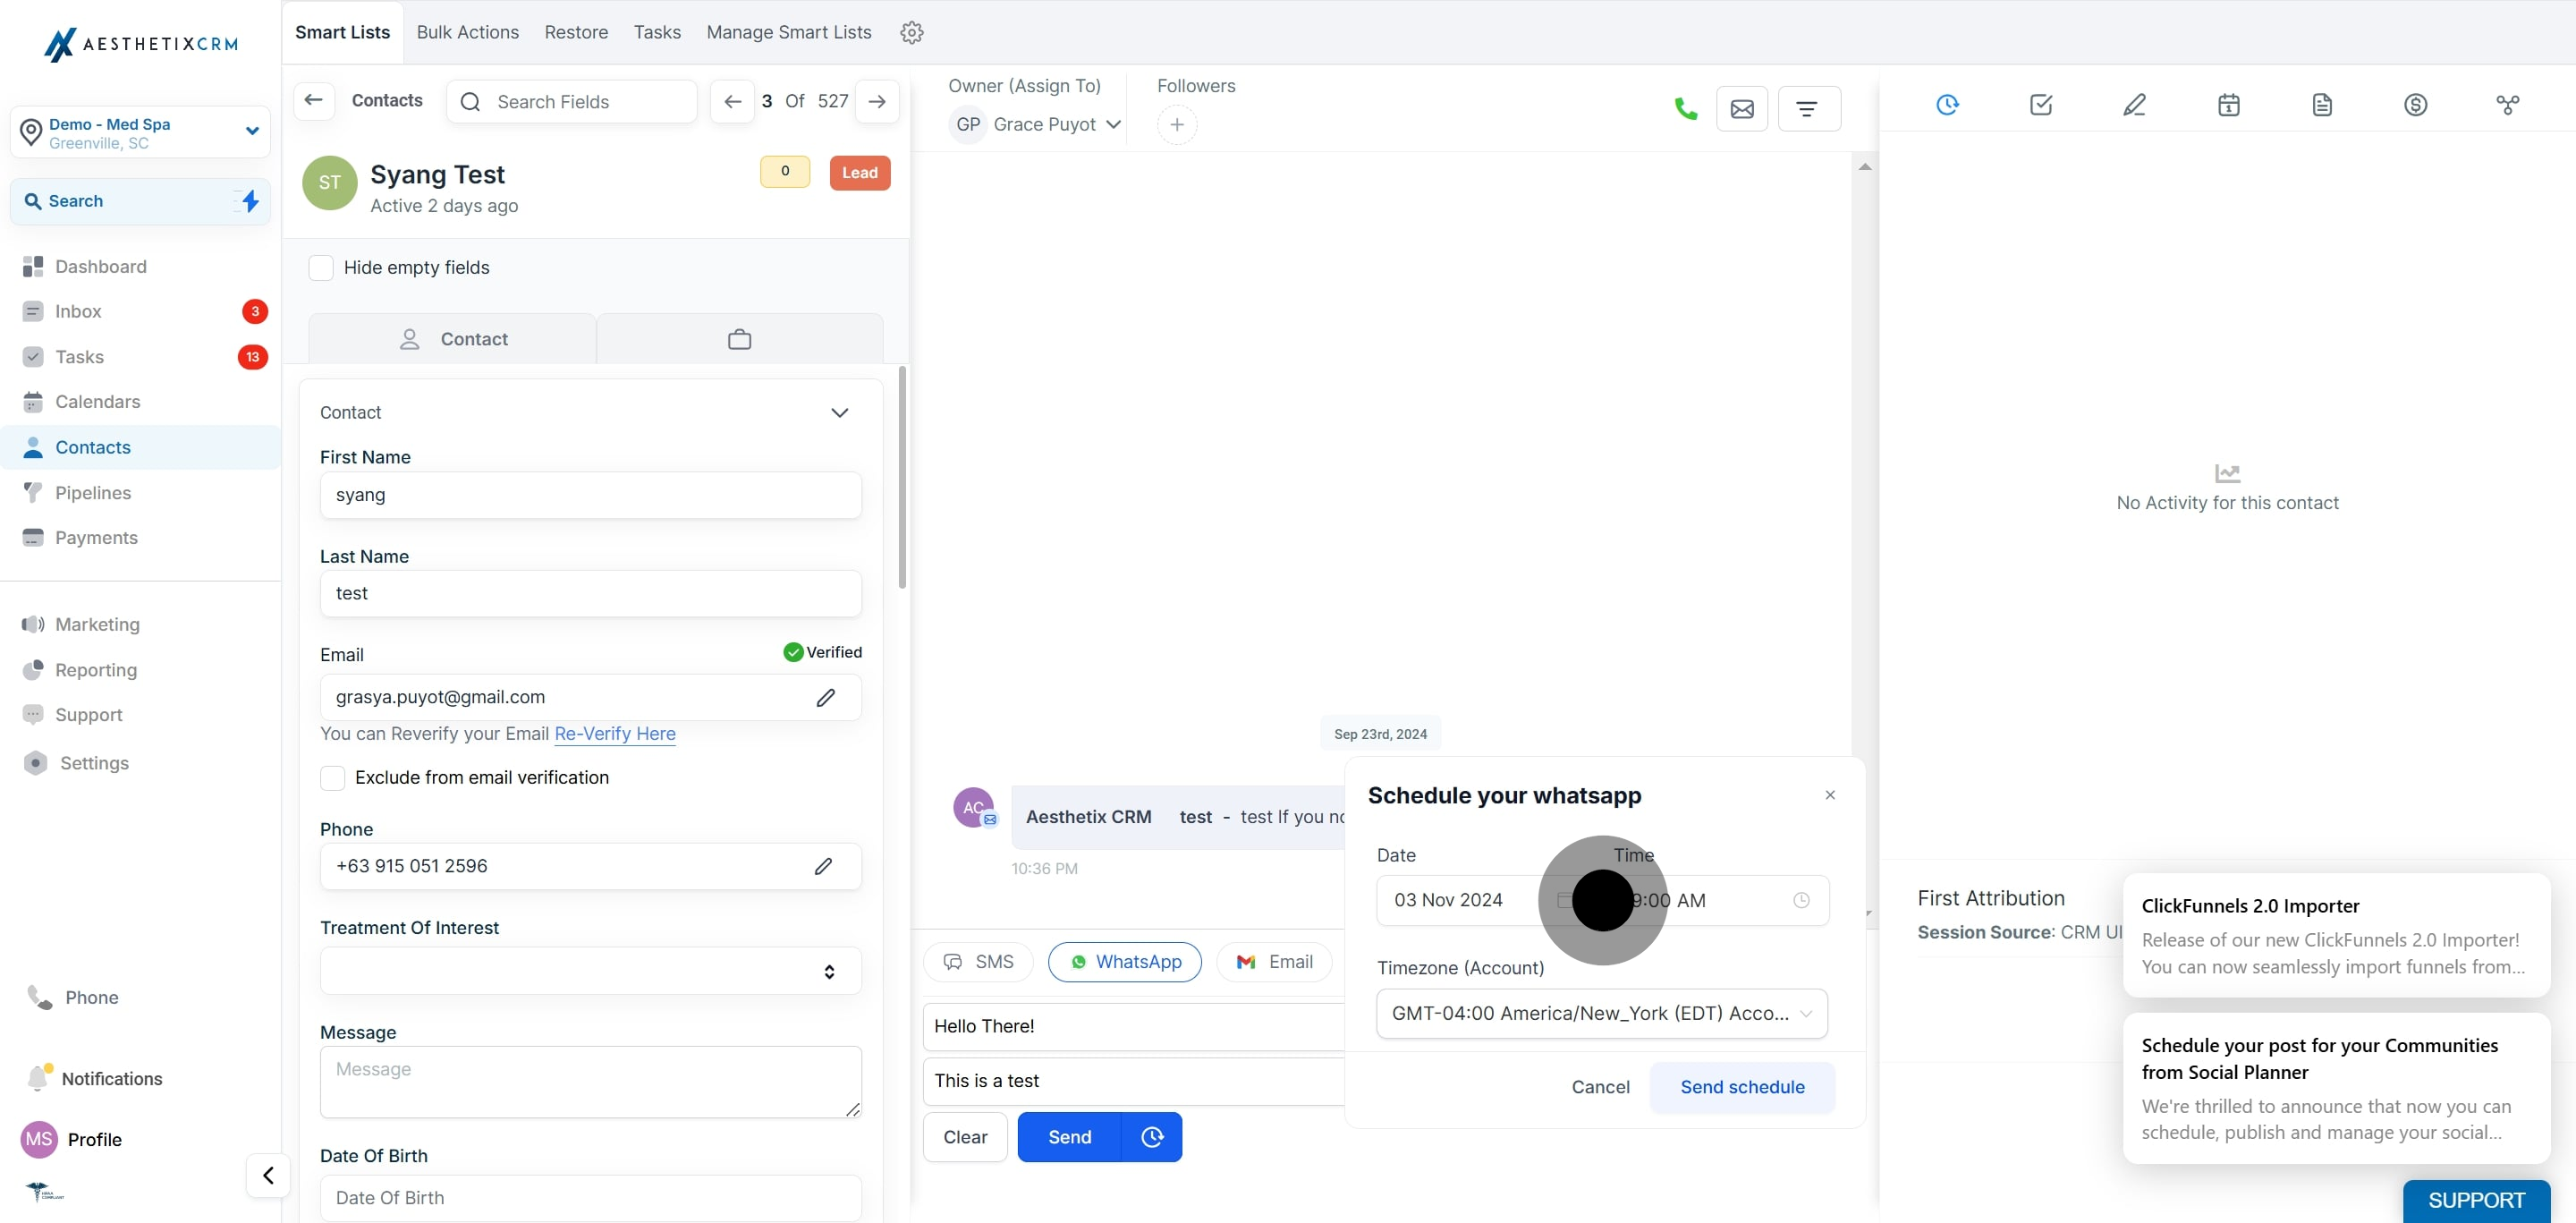Open the email envelope icon in conversation header
Viewport: 2576px width, 1223px height.
(1742, 108)
